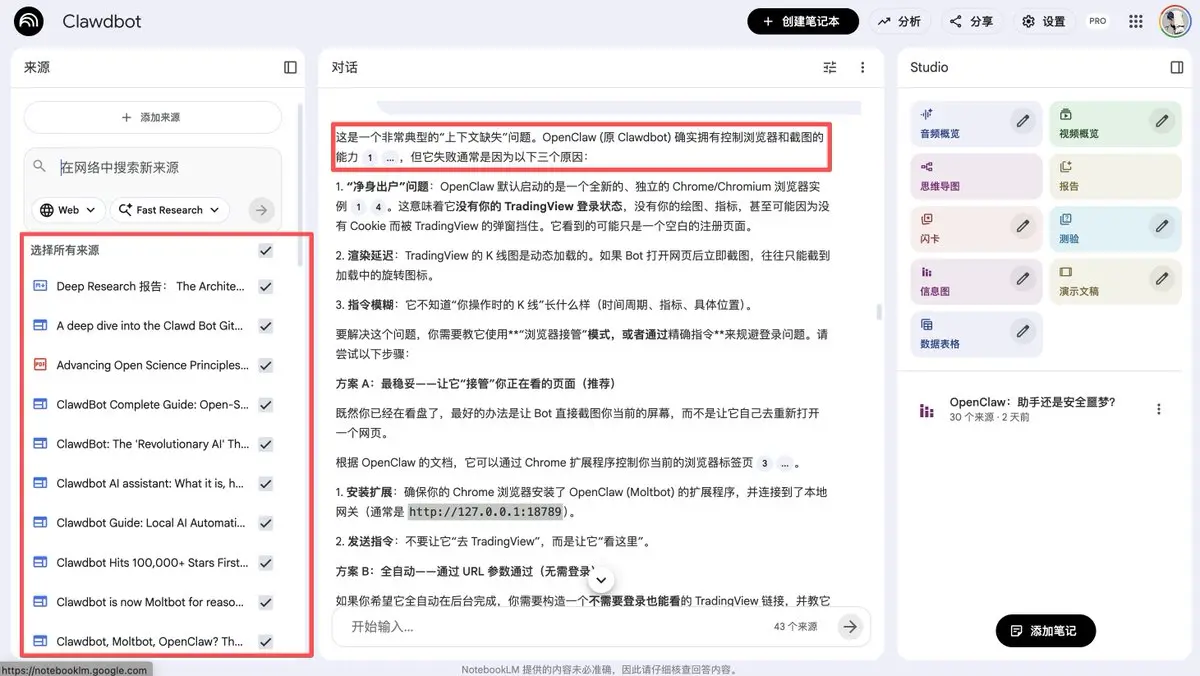1200x676 pixels.
Task: Edit 测验 with its pencil icon
Action: 1162,226
